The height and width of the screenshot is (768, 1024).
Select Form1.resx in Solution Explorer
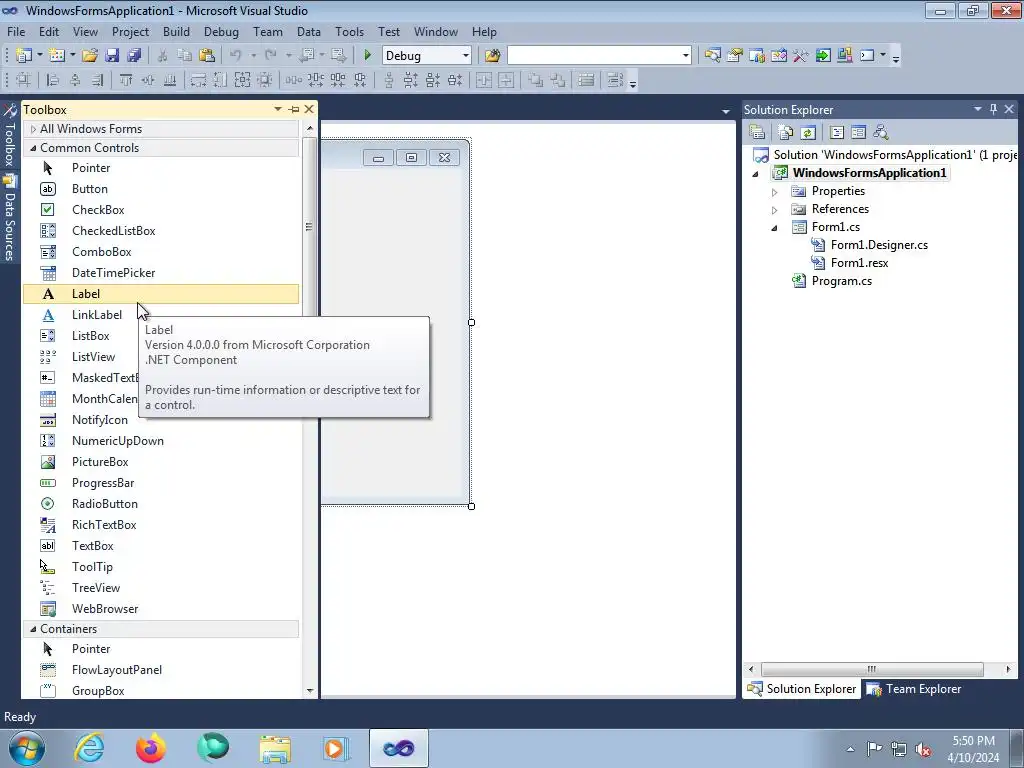point(859,263)
